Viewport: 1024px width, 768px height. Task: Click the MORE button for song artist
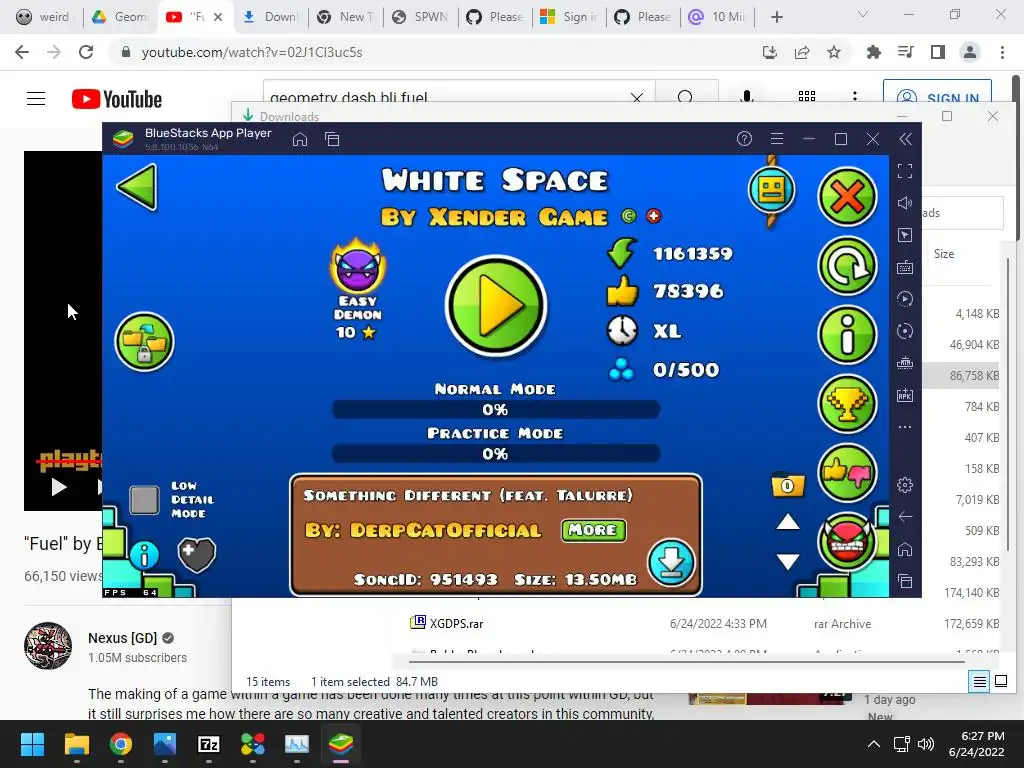pyautogui.click(x=594, y=530)
